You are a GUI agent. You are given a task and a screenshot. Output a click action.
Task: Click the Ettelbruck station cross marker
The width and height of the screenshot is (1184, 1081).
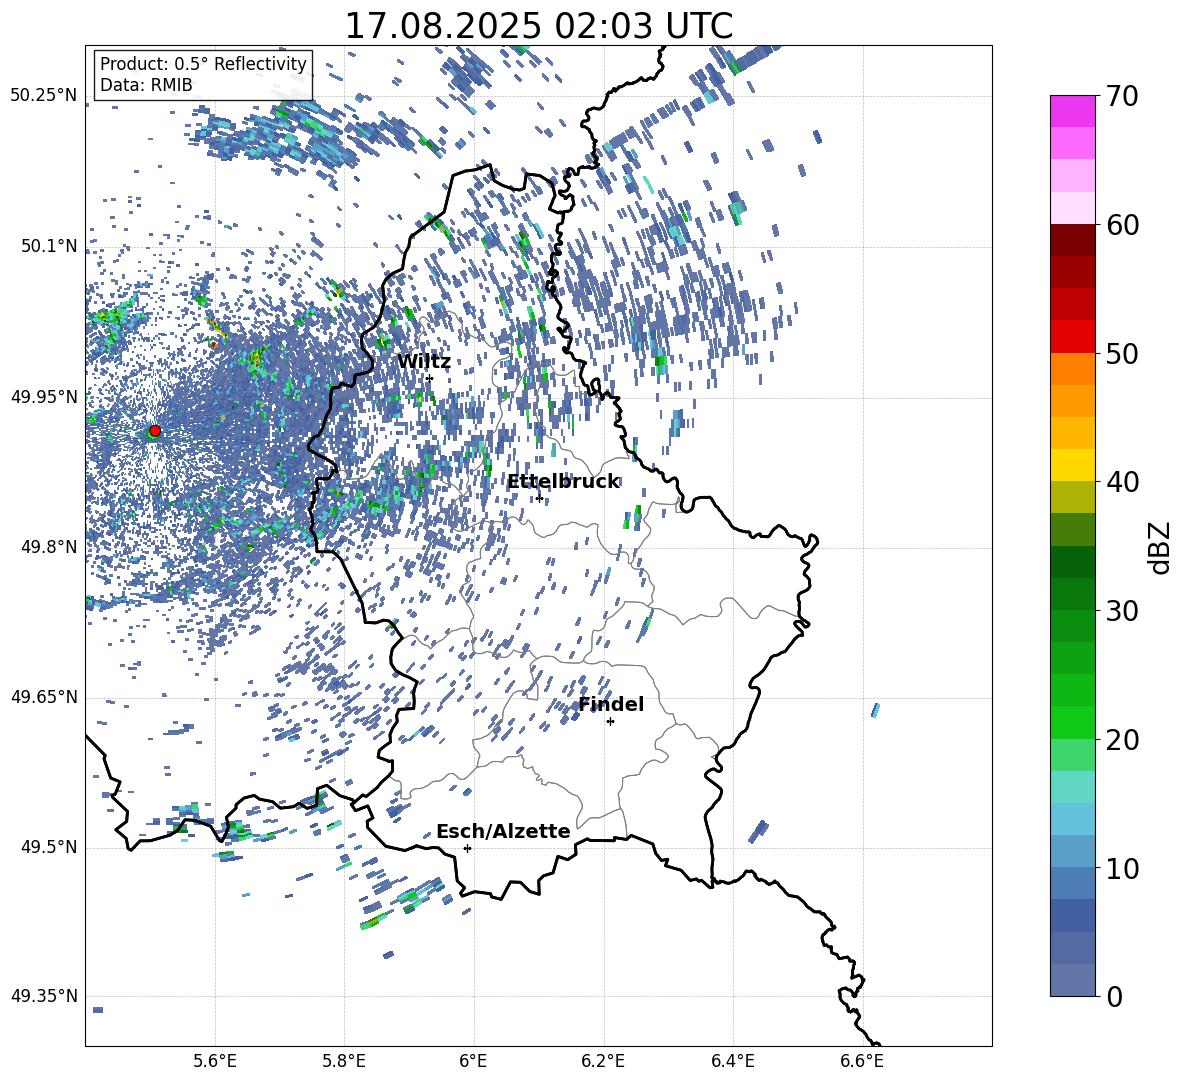(539, 498)
